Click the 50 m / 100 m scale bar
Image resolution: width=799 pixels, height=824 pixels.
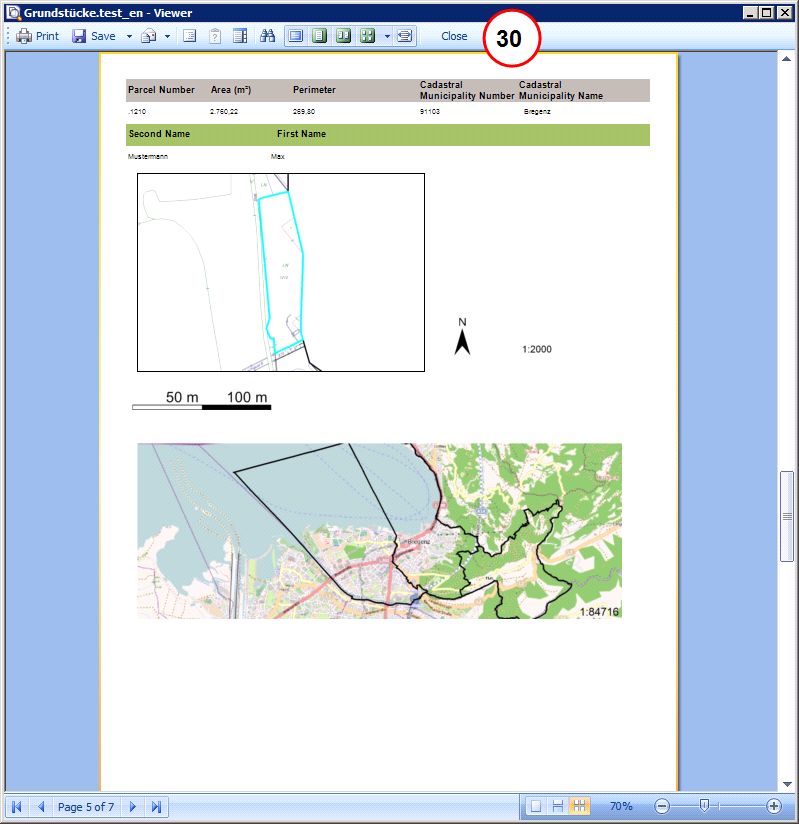pyautogui.click(x=201, y=400)
